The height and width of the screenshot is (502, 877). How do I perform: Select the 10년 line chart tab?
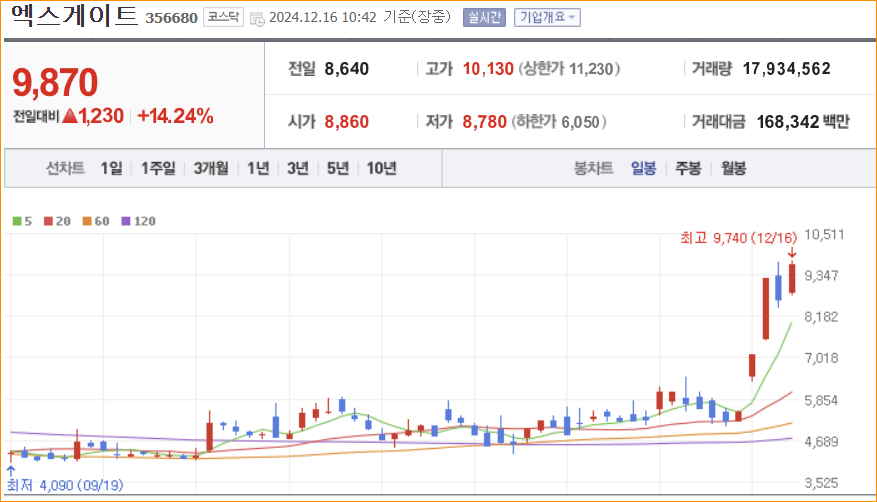click(381, 168)
